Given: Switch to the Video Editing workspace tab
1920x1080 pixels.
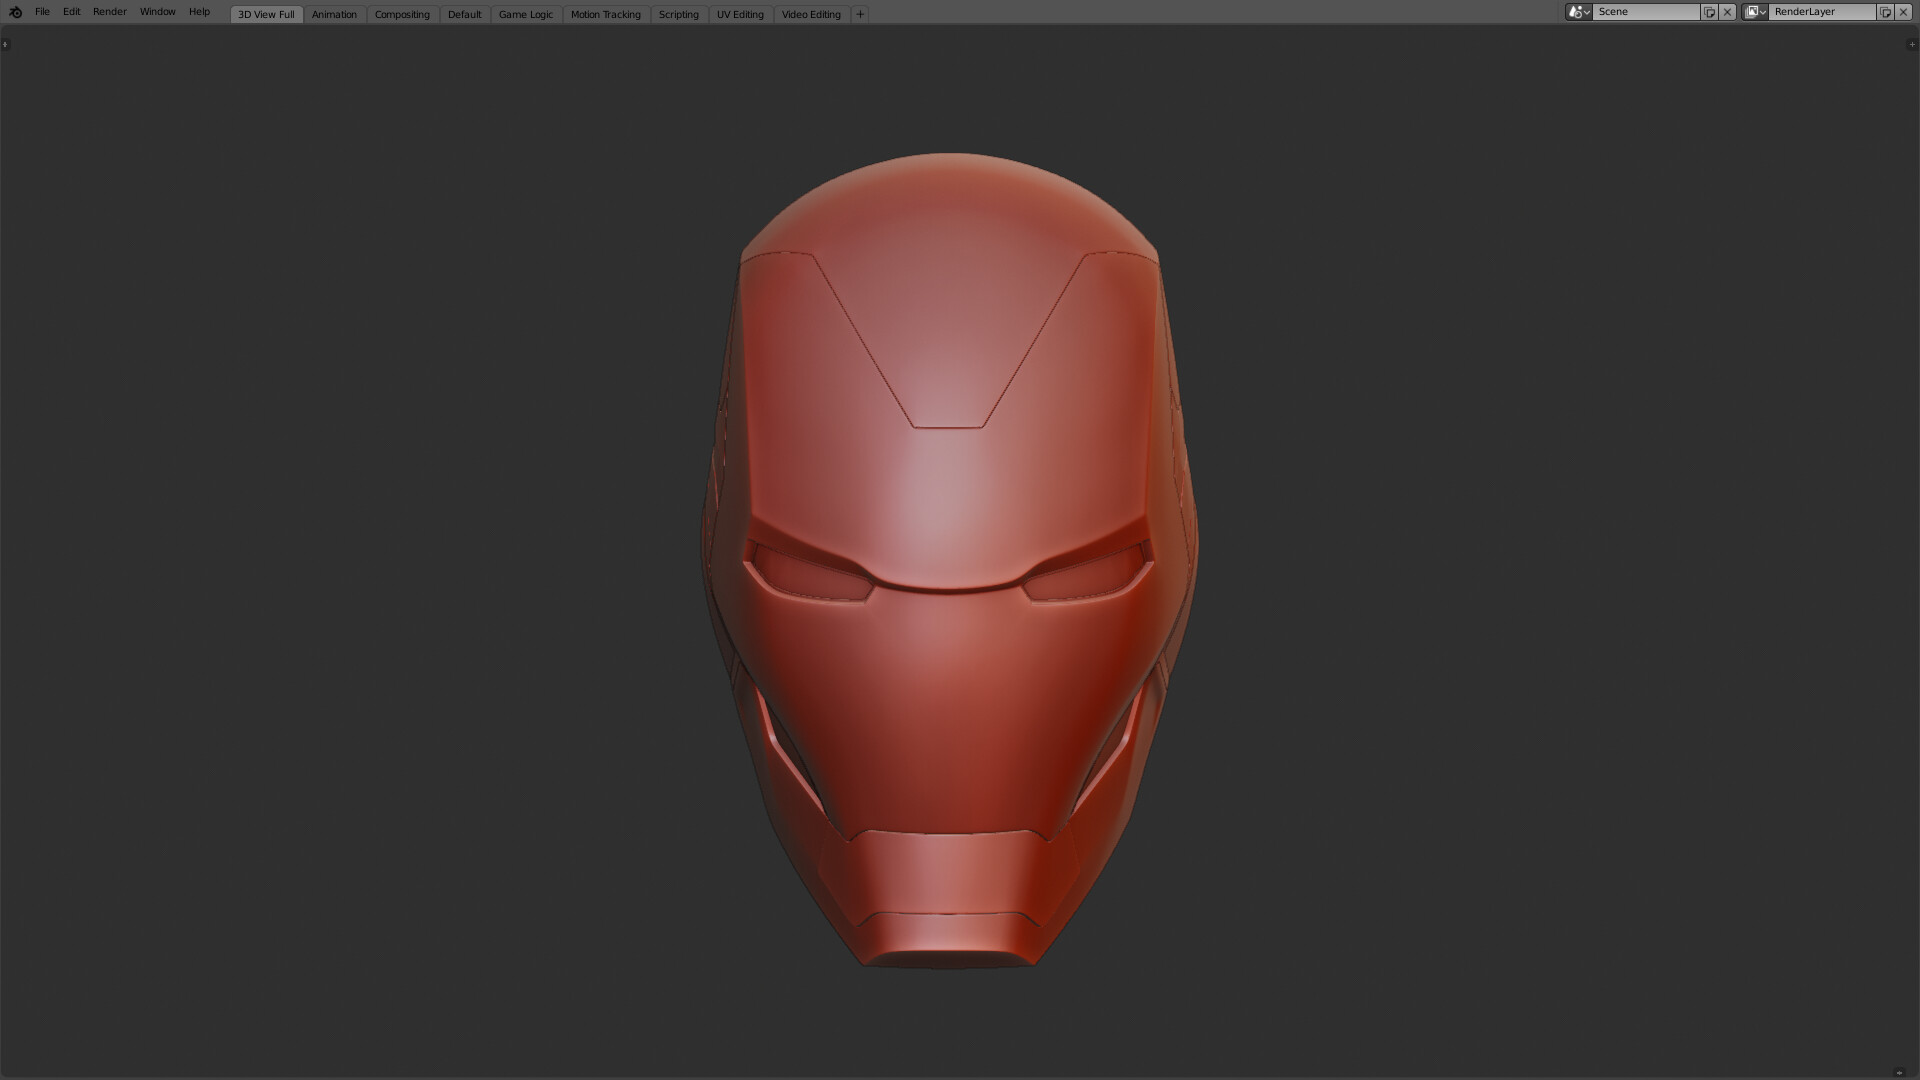Looking at the screenshot, I should 811,14.
